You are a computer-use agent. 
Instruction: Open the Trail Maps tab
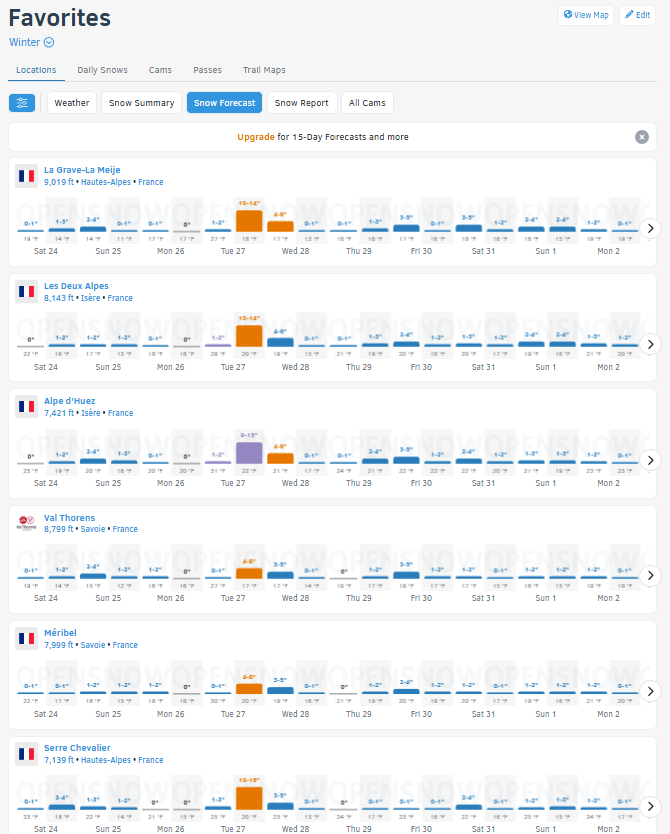pos(264,70)
